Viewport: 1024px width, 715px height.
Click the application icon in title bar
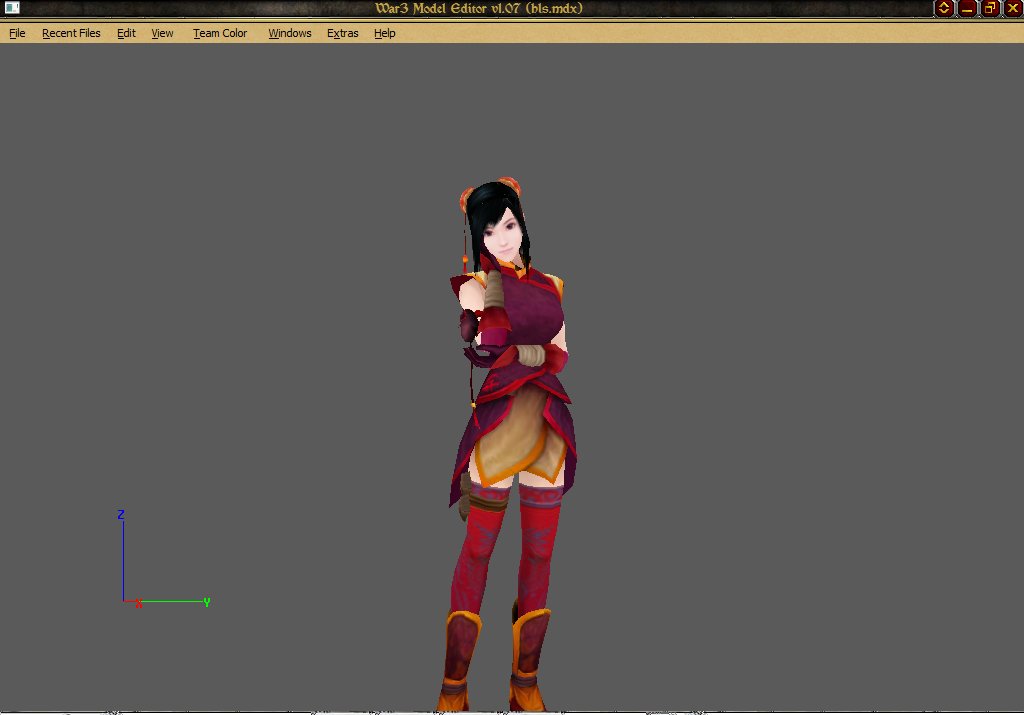tap(12, 8)
